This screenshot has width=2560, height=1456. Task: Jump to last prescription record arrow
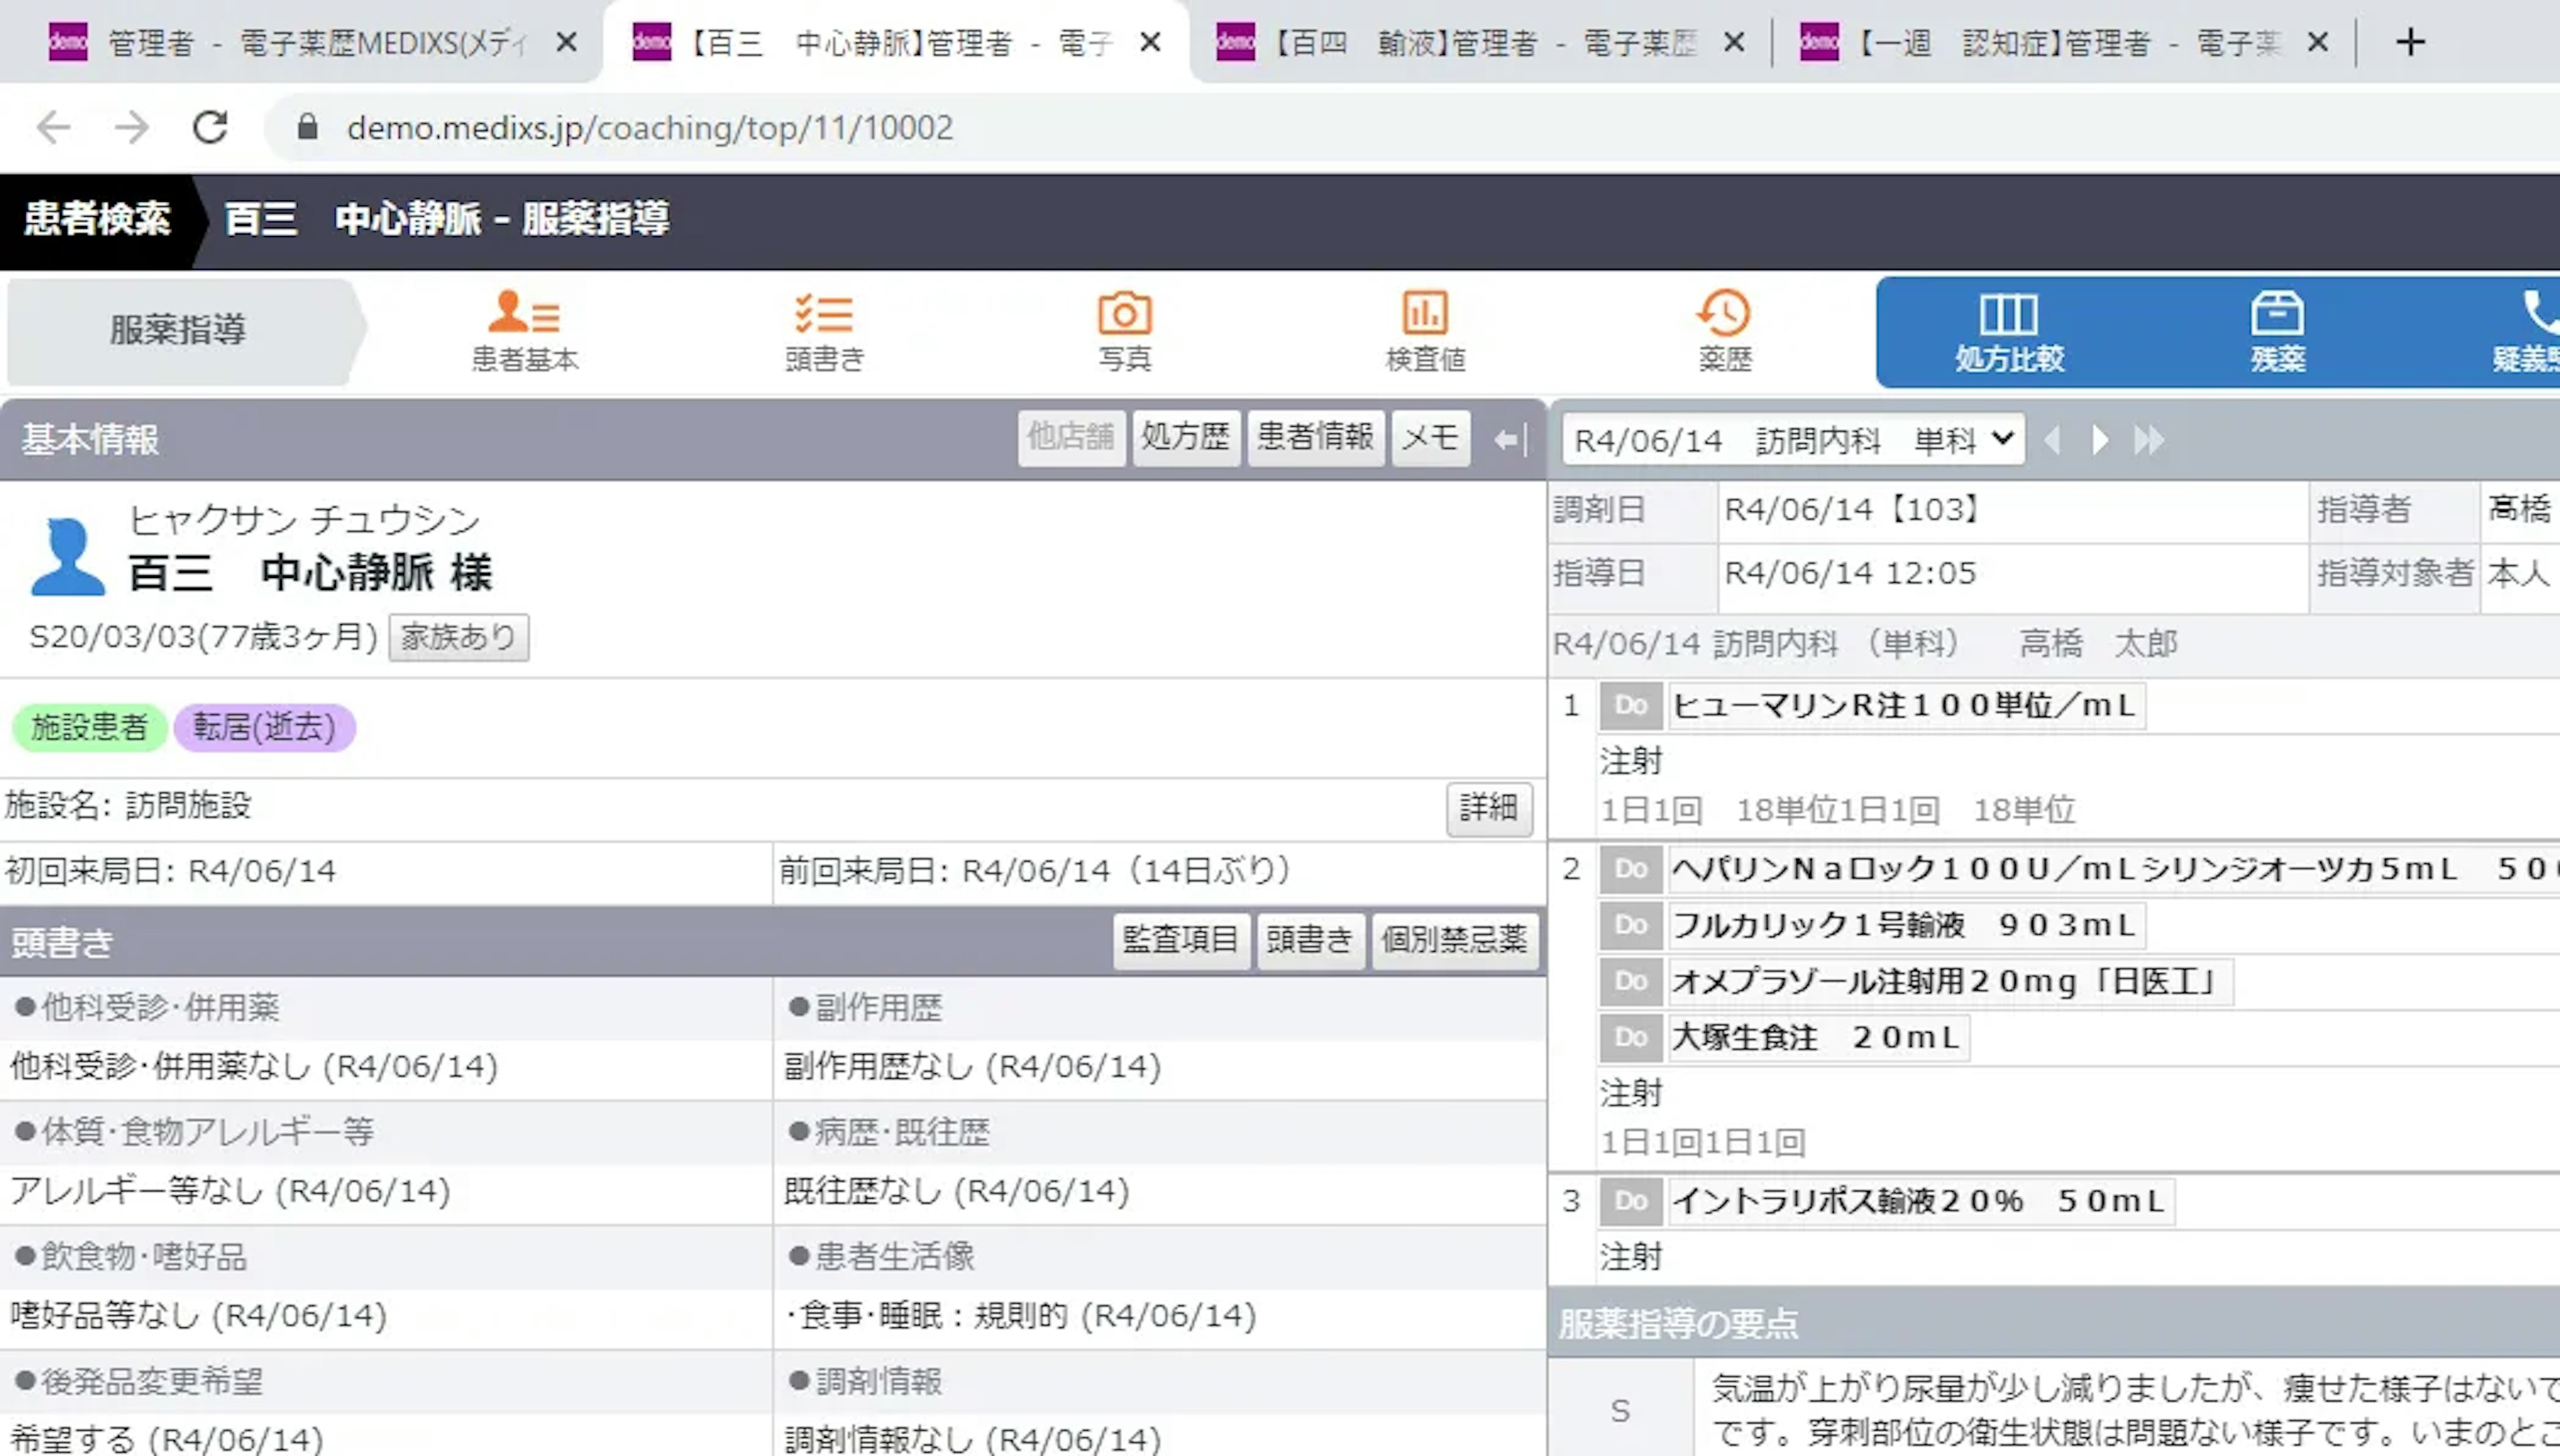click(x=2148, y=440)
